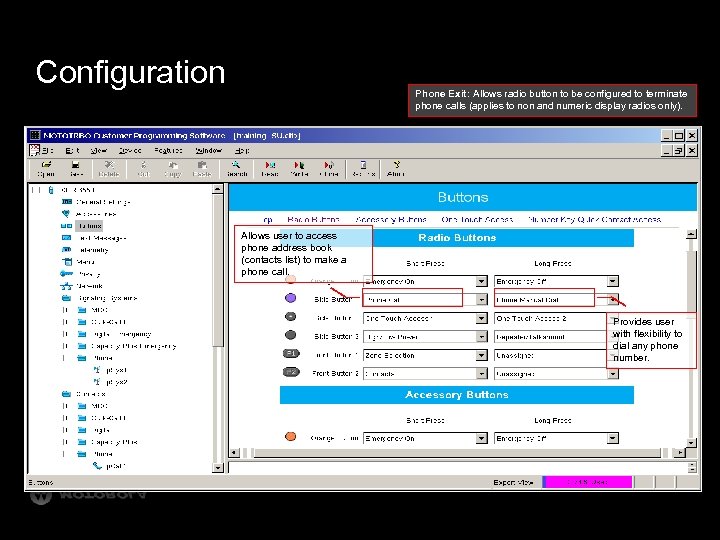Open the File menu
The height and width of the screenshot is (540, 720).
coord(48,150)
